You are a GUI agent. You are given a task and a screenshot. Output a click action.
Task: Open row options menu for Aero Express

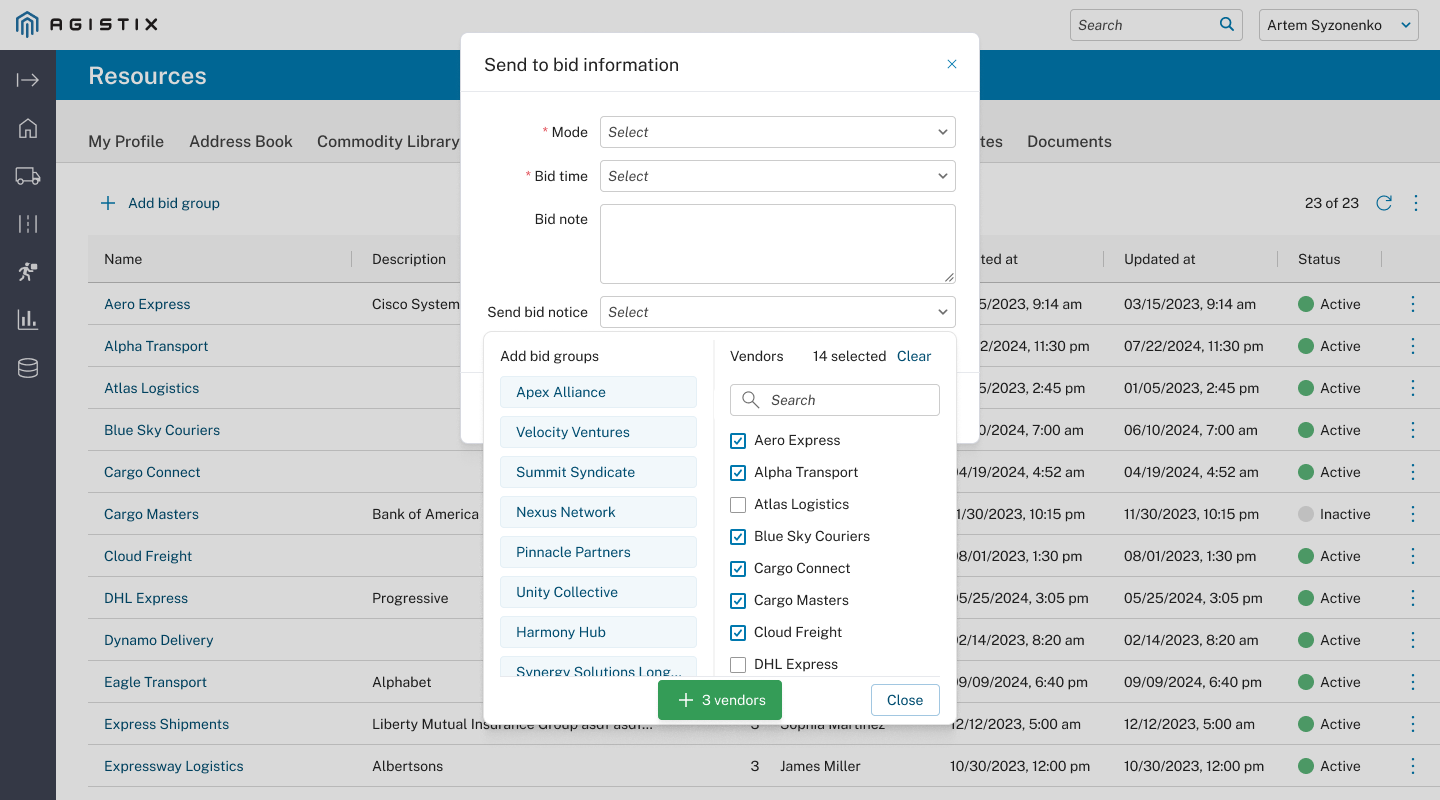1413,304
